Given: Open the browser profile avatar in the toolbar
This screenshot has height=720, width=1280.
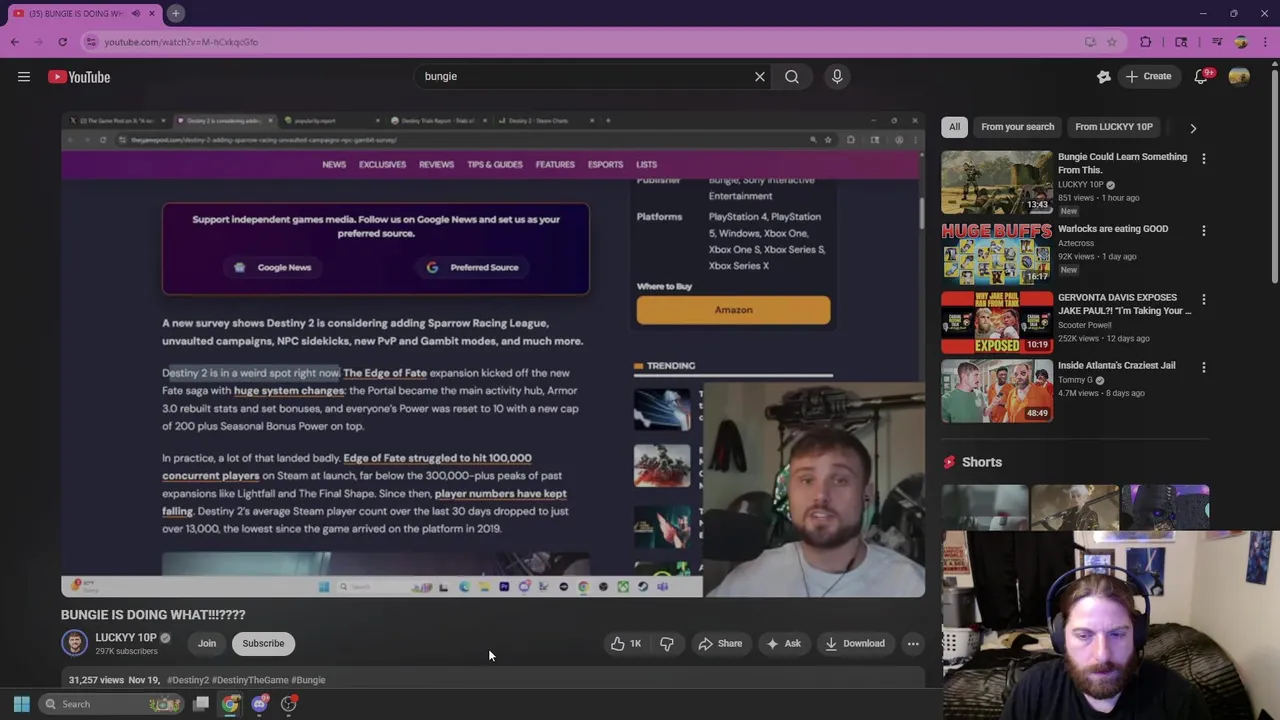Looking at the screenshot, I should pyautogui.click(x=1241, y=42).
